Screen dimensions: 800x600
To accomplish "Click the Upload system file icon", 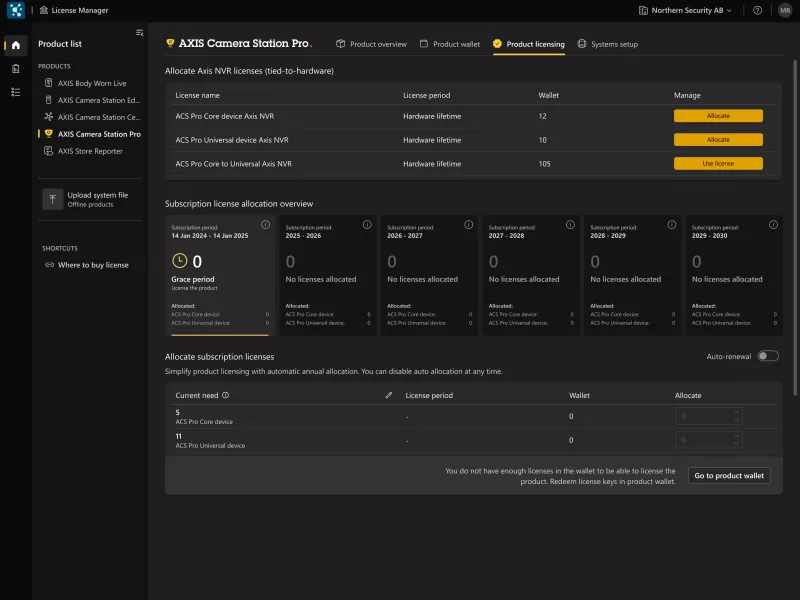I will 52,199.
